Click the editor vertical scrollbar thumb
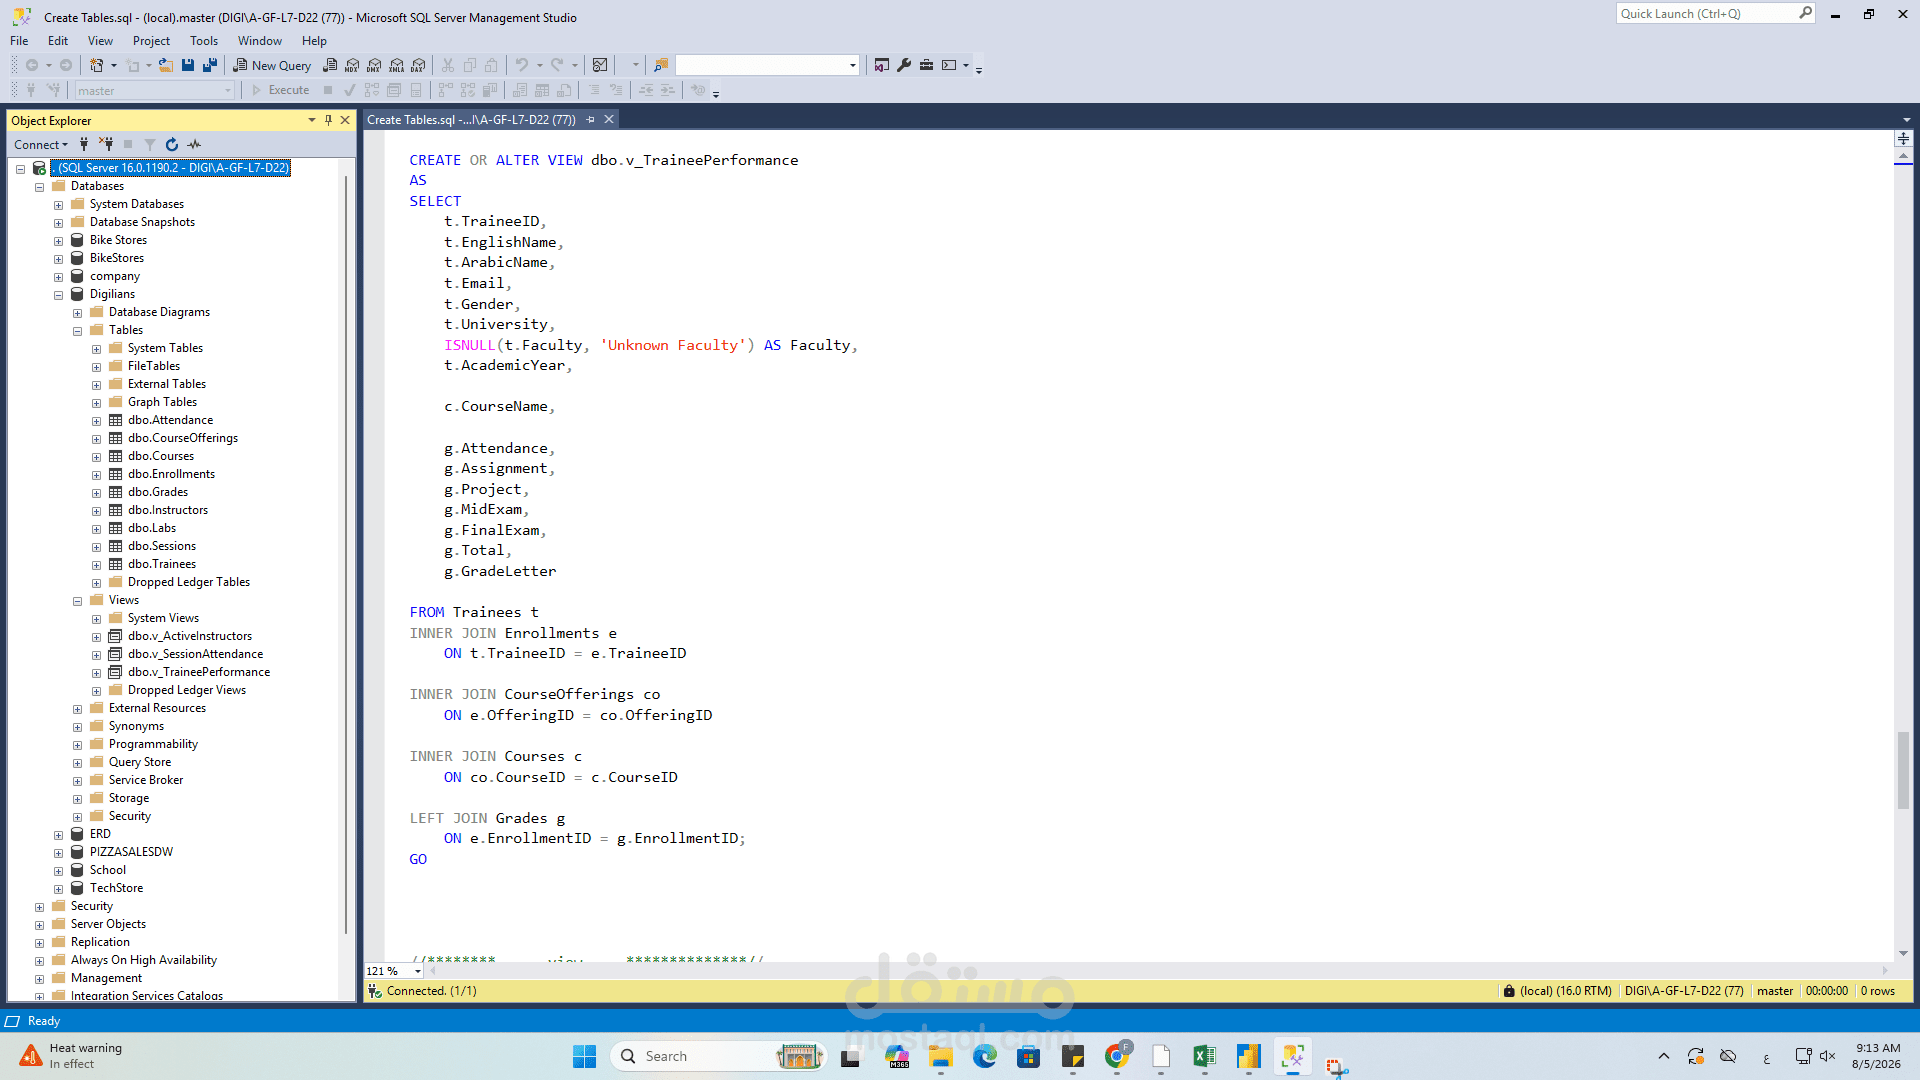1920x1080 pixels. click(1903, 770)
